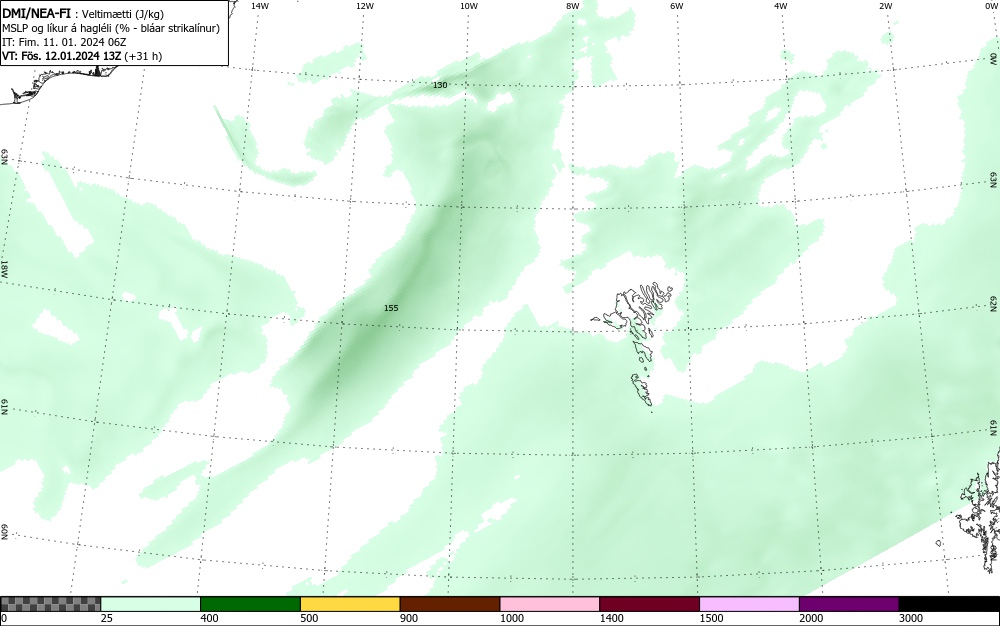
Task: Click the 10W longitude label
Action: [x=469, y=6]
